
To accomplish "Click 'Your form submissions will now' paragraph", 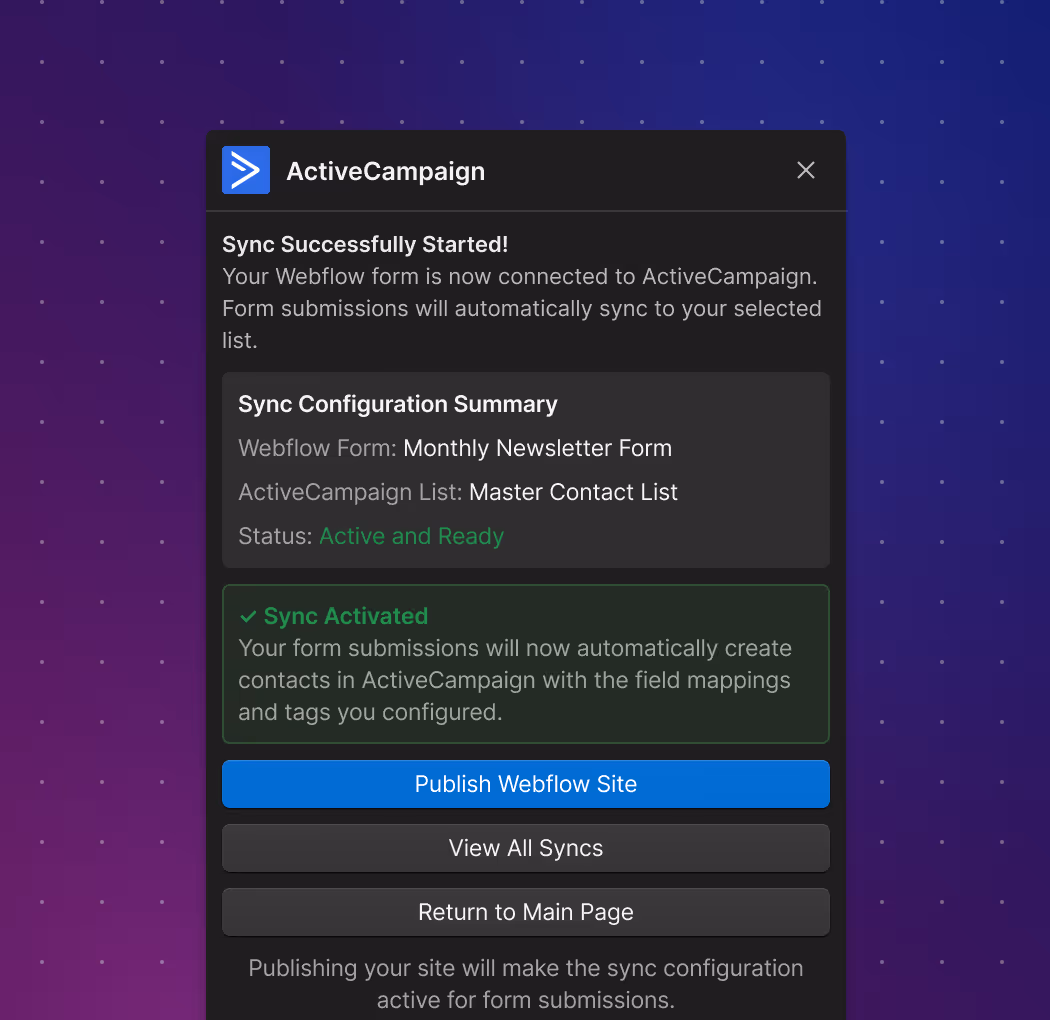I will (x=515, y=680).
